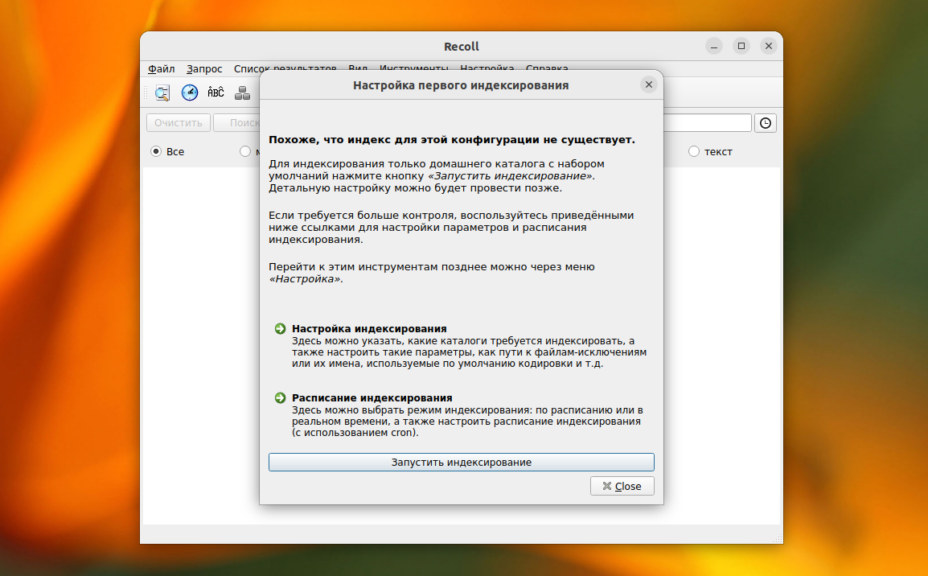Click into the search query input field
The height and width of the screenshot is (576, 928).
pos(706,123)
